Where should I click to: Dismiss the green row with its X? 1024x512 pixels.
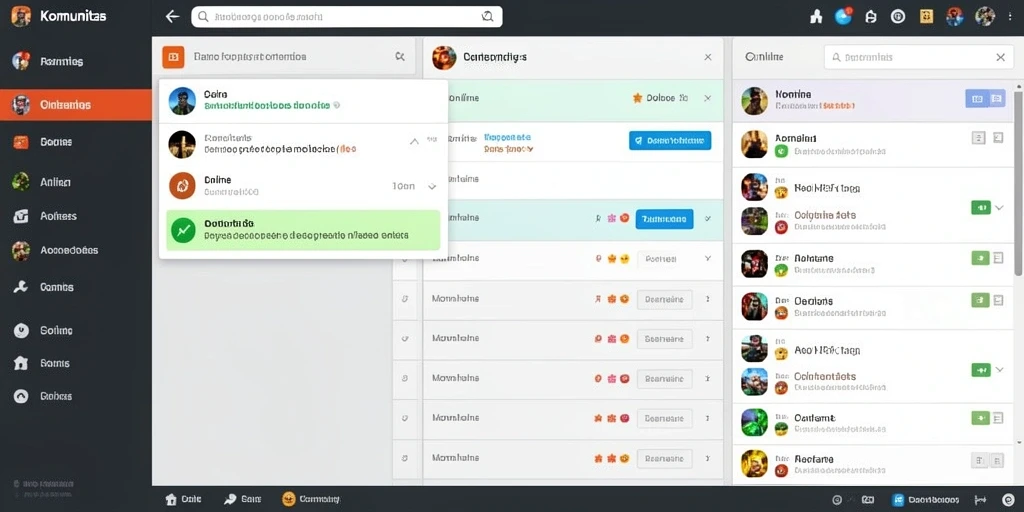707,98
